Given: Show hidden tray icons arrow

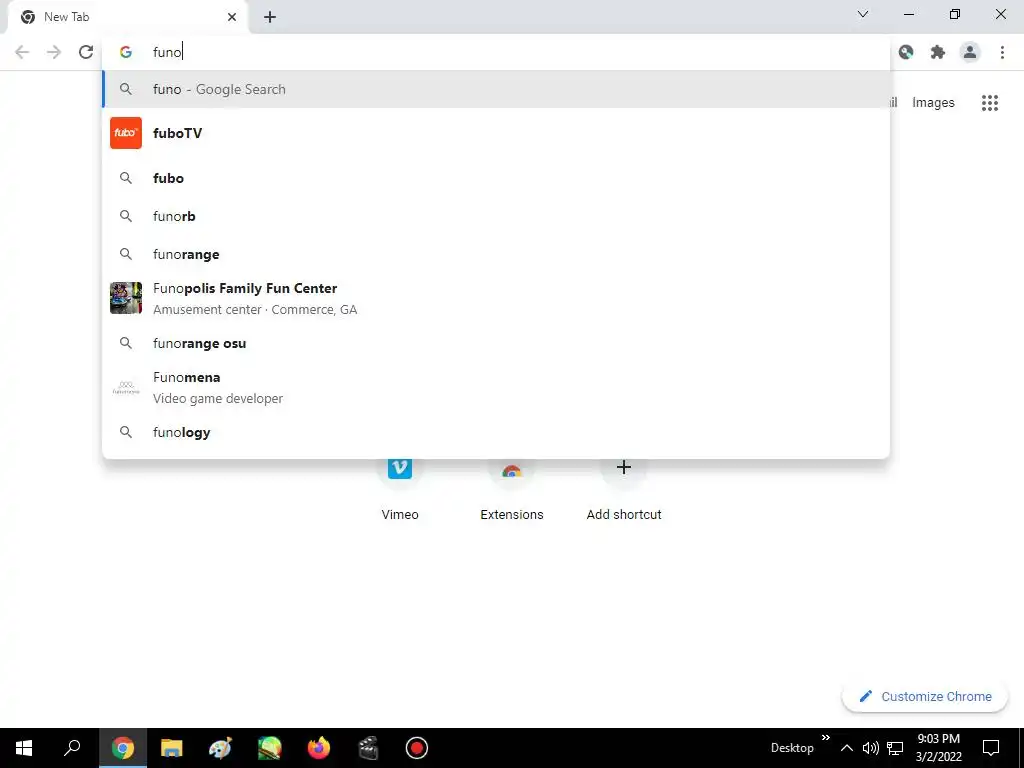Looking at the screenshot, I should tap(846, 748).
